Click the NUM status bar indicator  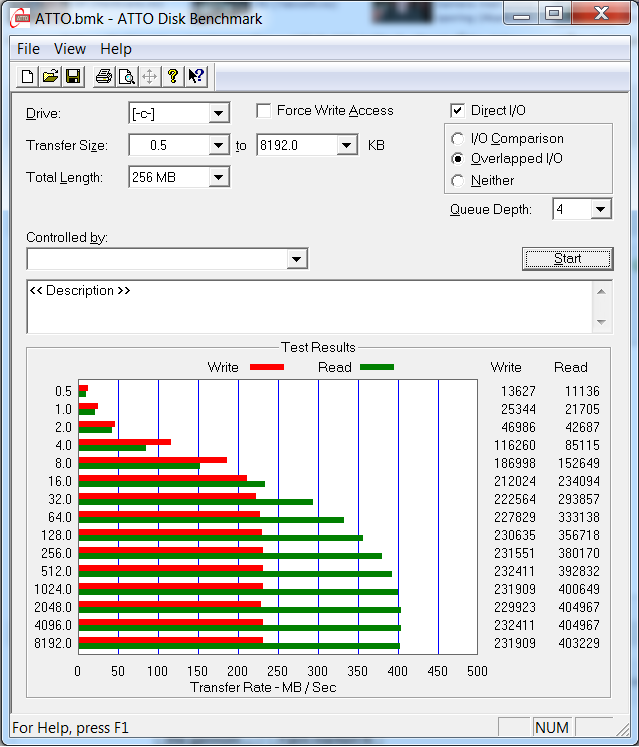[x=552, y=728]
